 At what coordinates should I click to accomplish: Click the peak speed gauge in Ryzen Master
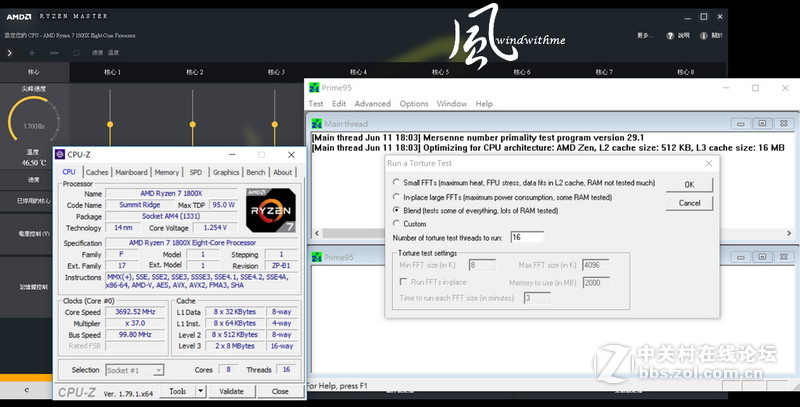(x=33, y=121)
